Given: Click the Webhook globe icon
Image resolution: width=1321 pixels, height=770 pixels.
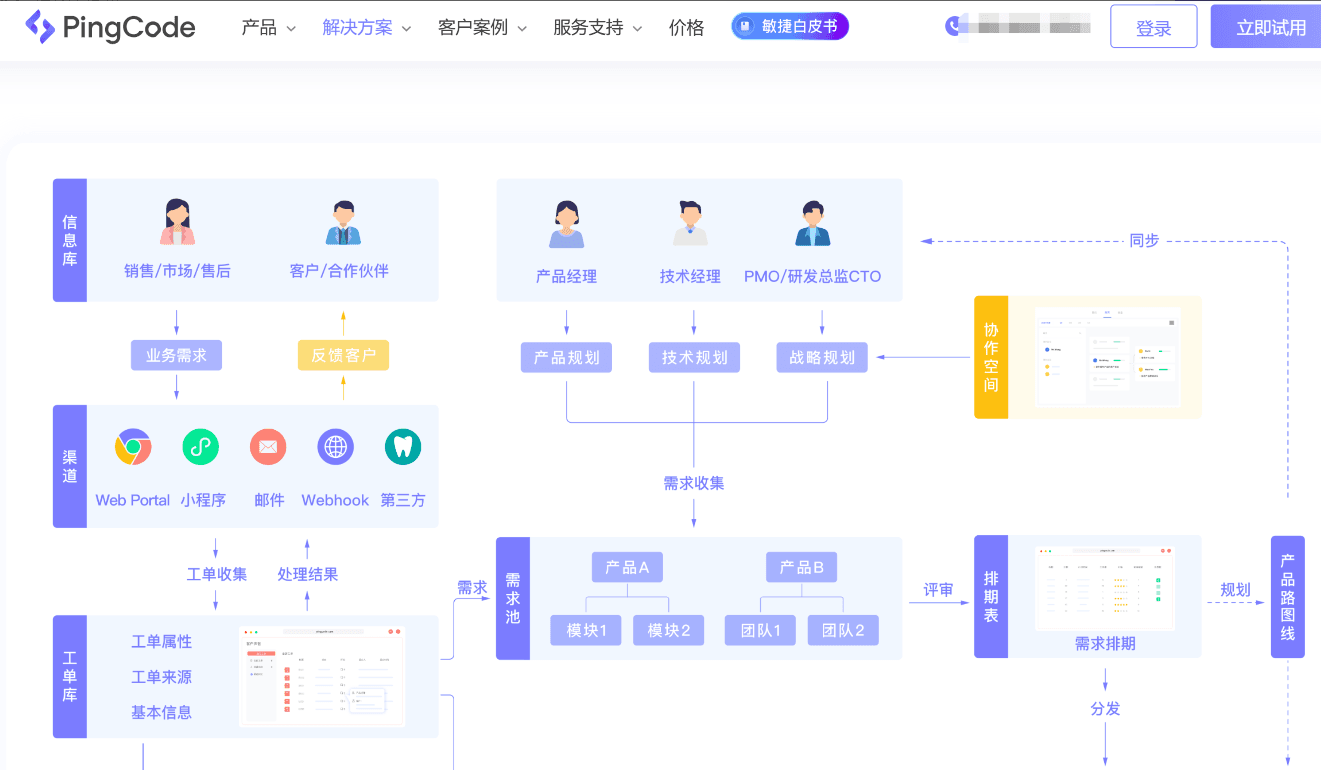Looking at the screenshot, I should coord(336,446).
